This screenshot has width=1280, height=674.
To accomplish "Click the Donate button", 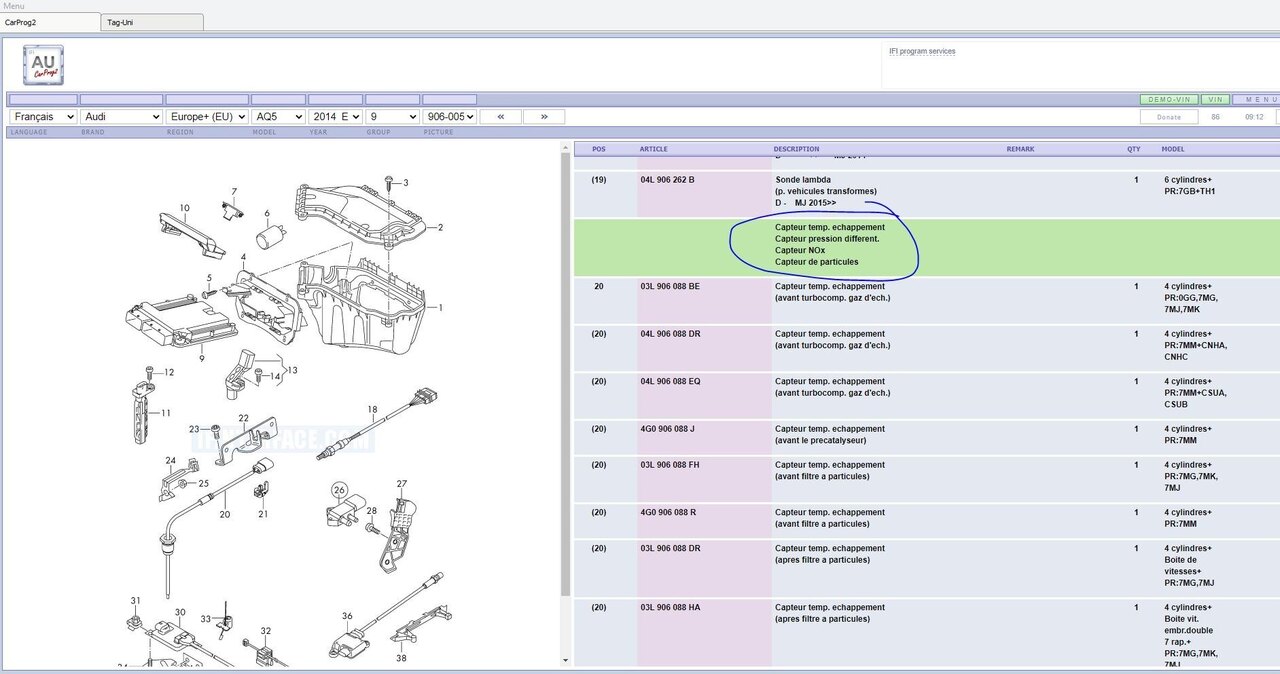I will tap(1169, 117).
